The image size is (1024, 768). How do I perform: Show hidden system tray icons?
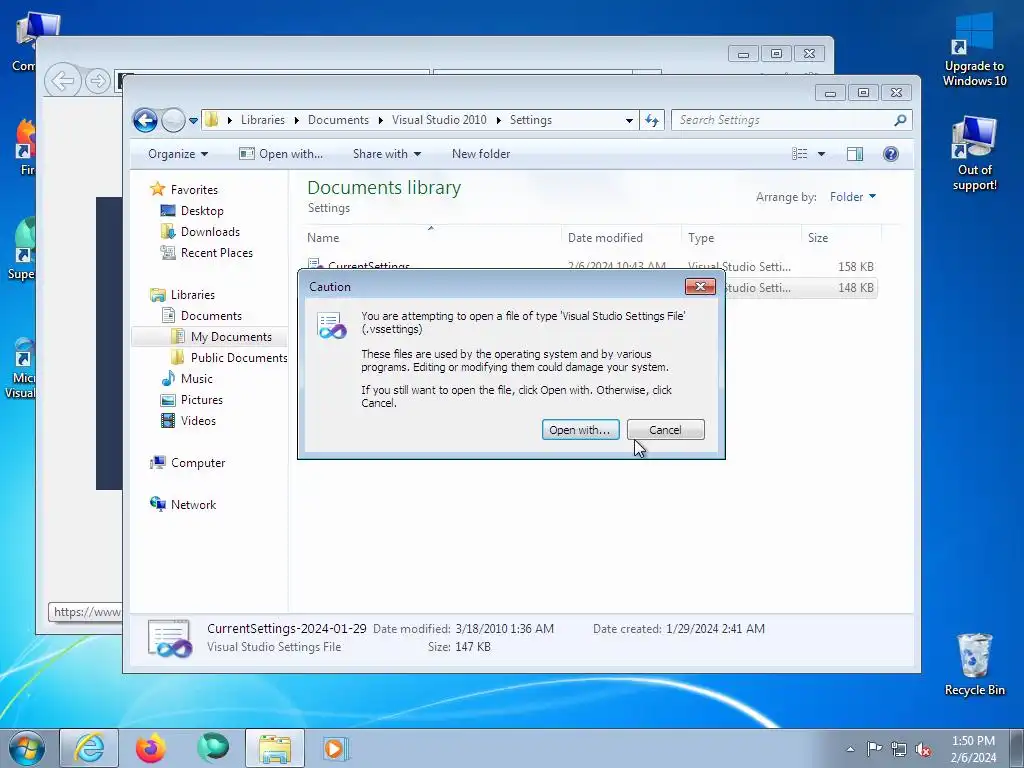(x=850, y=749)
